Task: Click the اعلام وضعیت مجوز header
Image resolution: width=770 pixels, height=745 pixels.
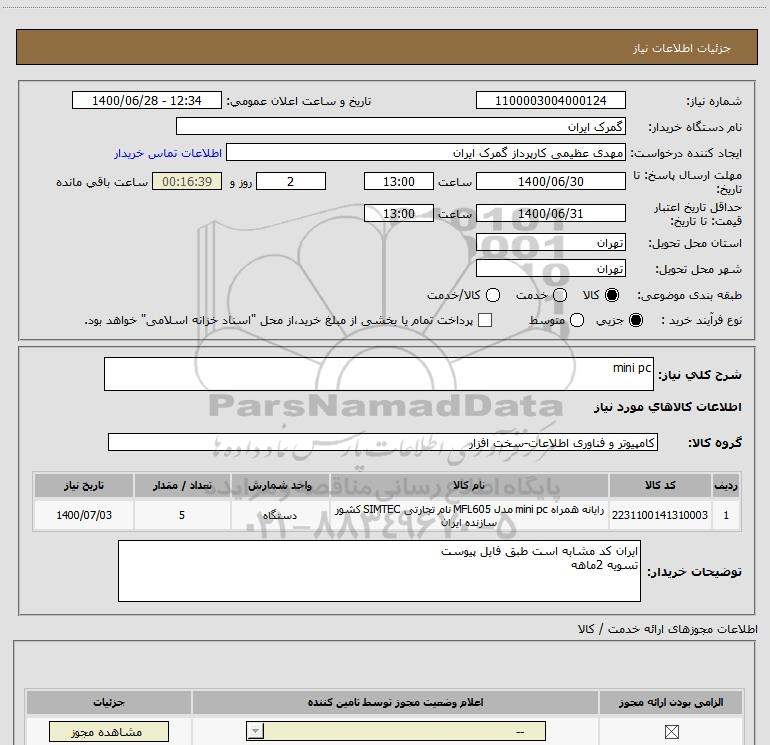Action: (395, 703)
